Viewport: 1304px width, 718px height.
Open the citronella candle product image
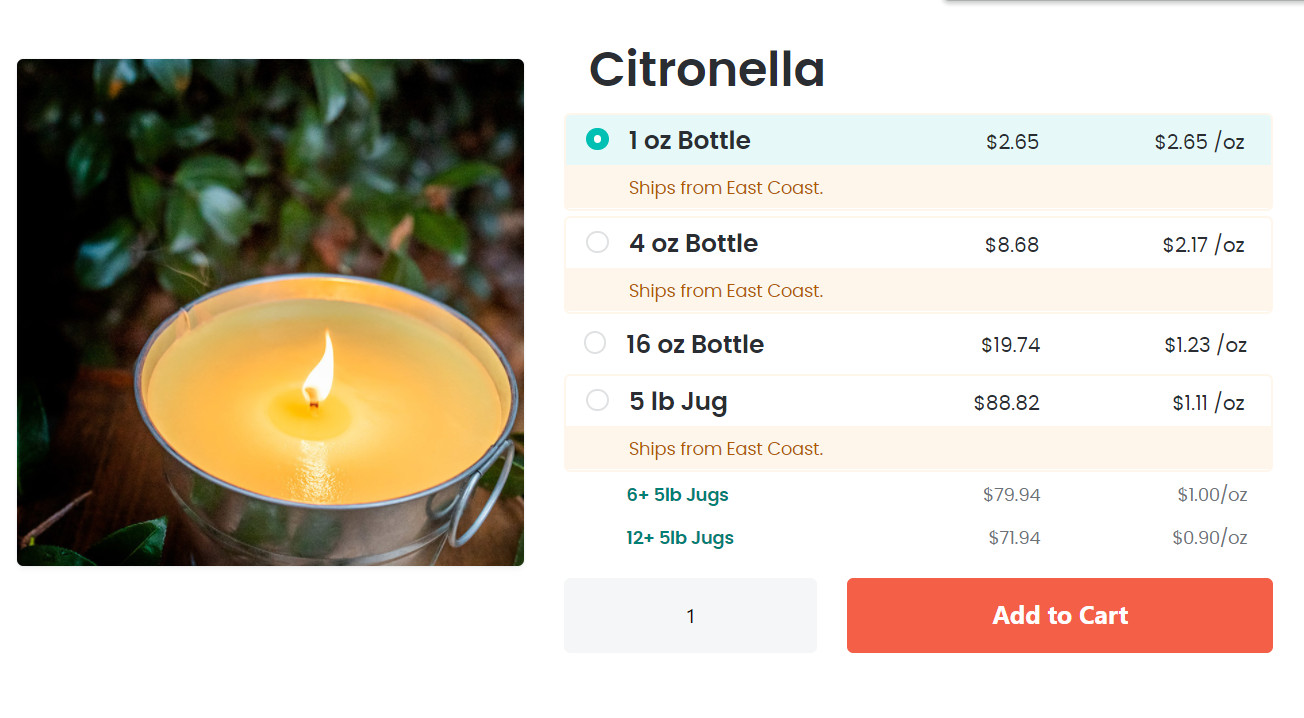(x=270, y=312)
